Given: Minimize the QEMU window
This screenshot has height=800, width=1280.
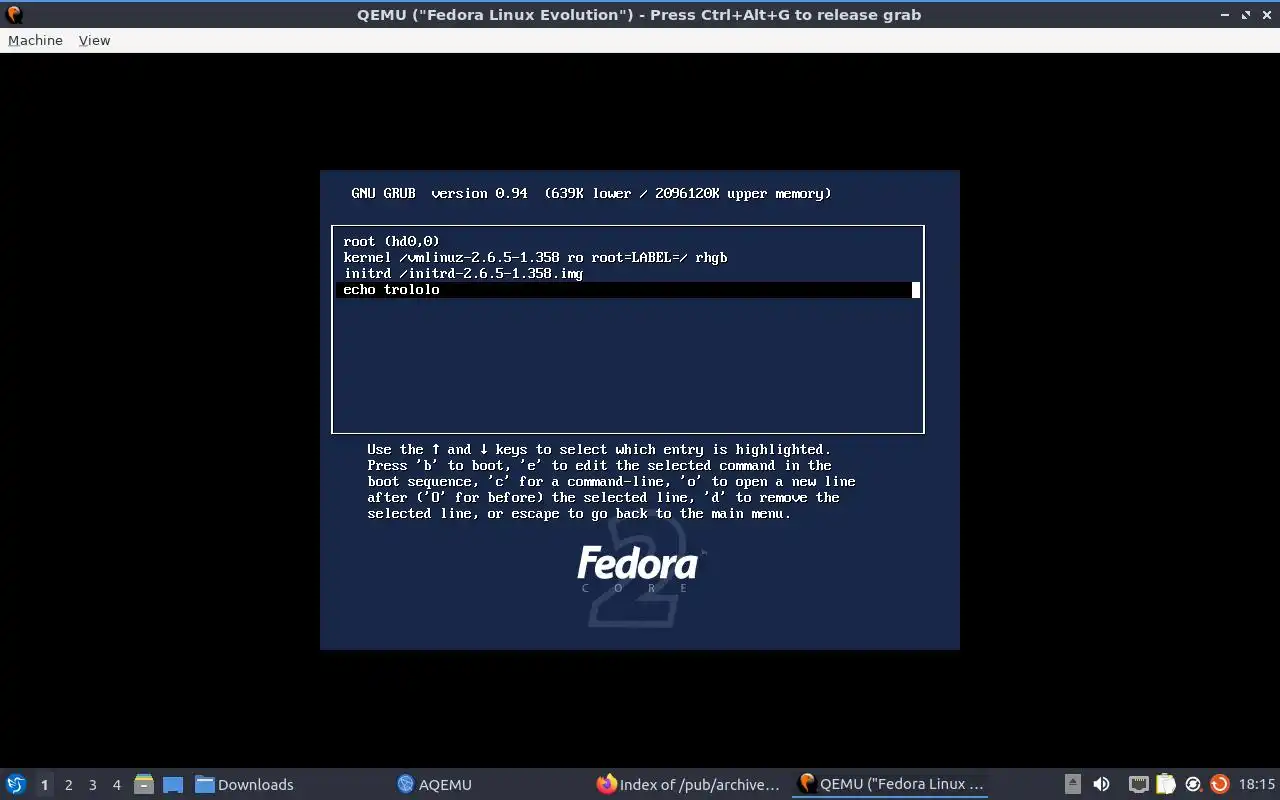Looking at the screenshot, I should tap(1226, 15).
